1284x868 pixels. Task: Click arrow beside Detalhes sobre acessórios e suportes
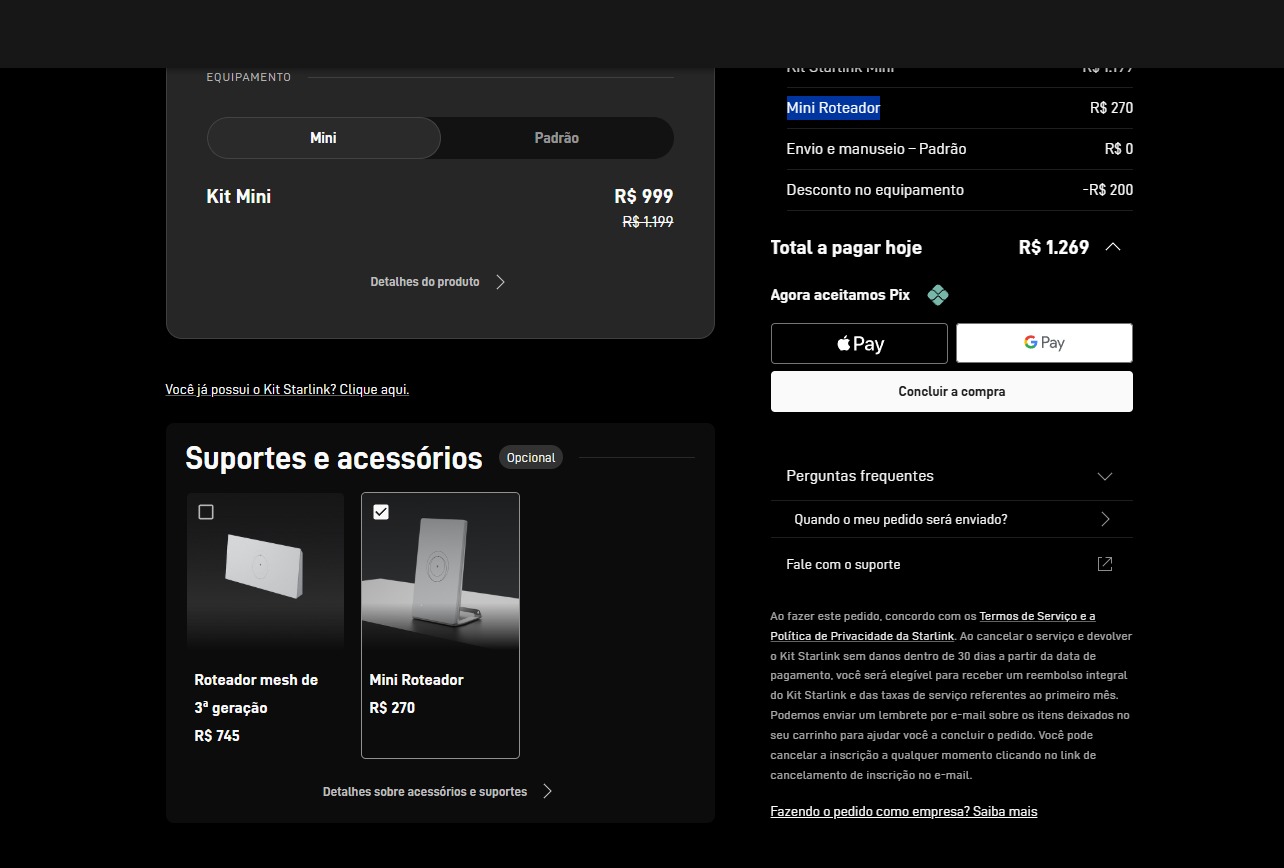pyautogui.click(x=547, y=791)
